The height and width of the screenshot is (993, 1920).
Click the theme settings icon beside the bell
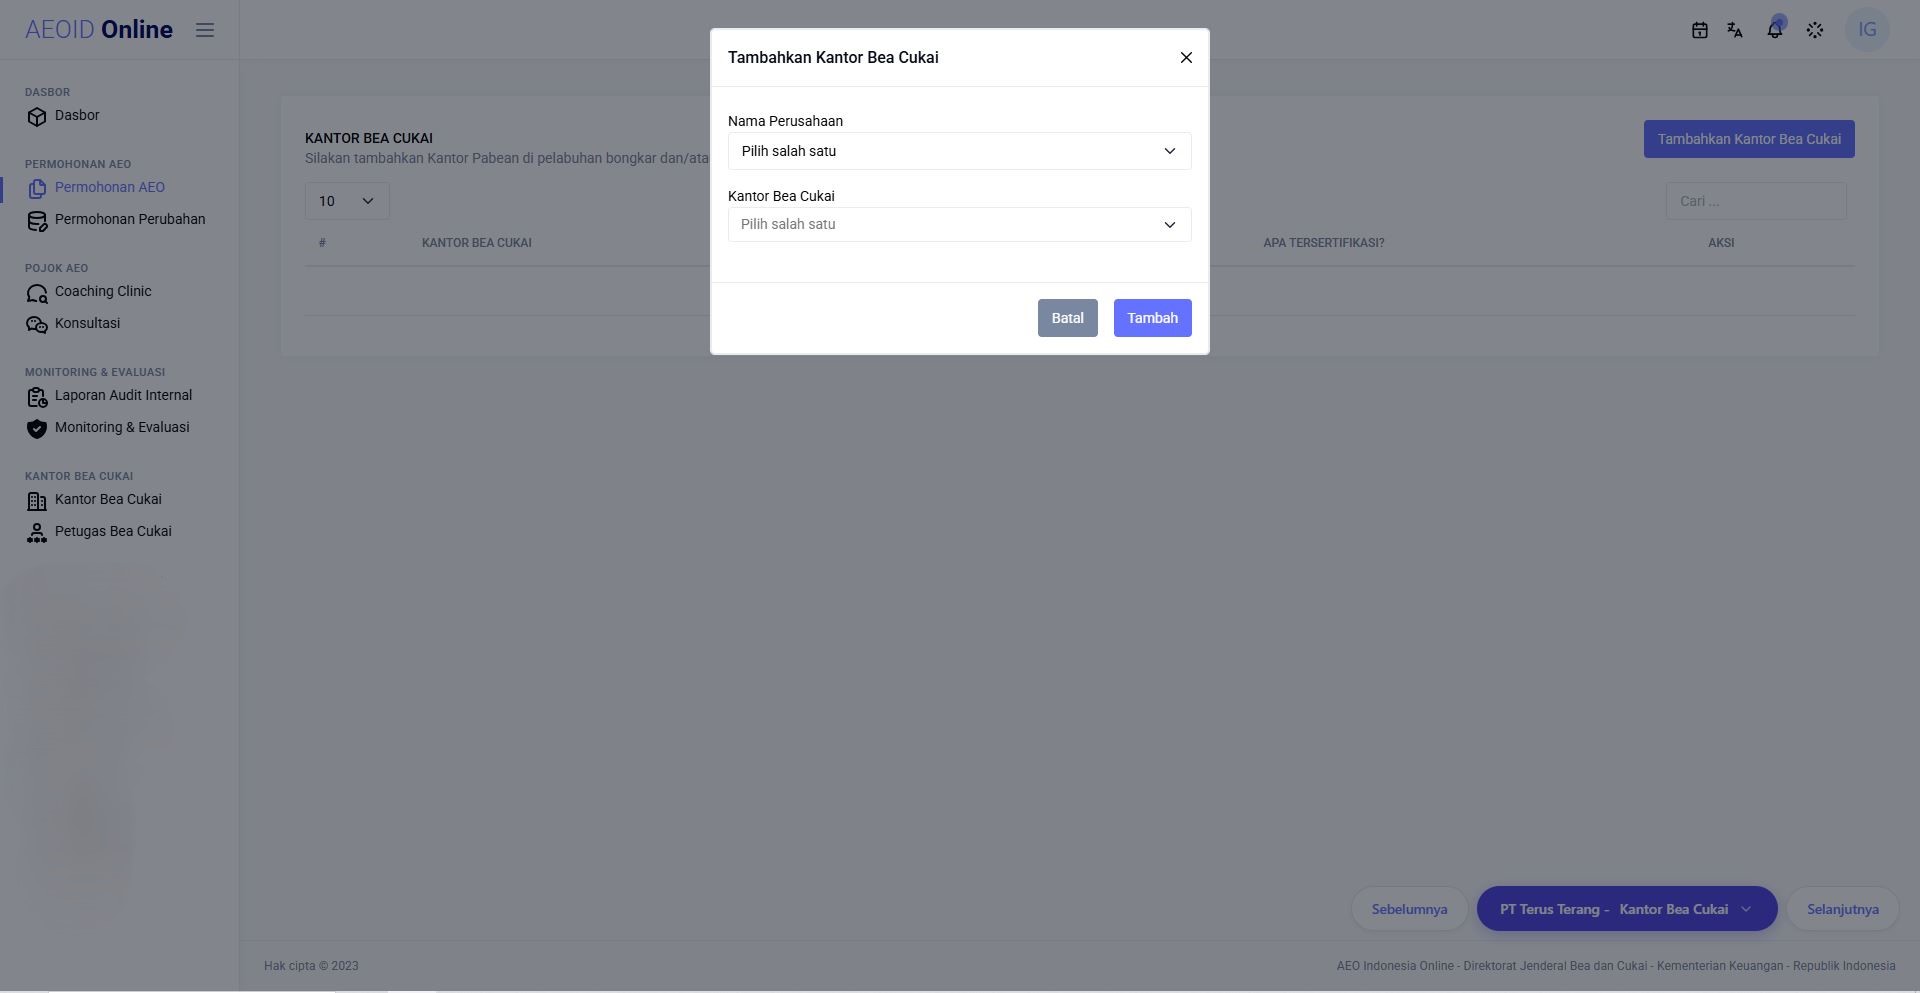click(x=1815, y=30)
